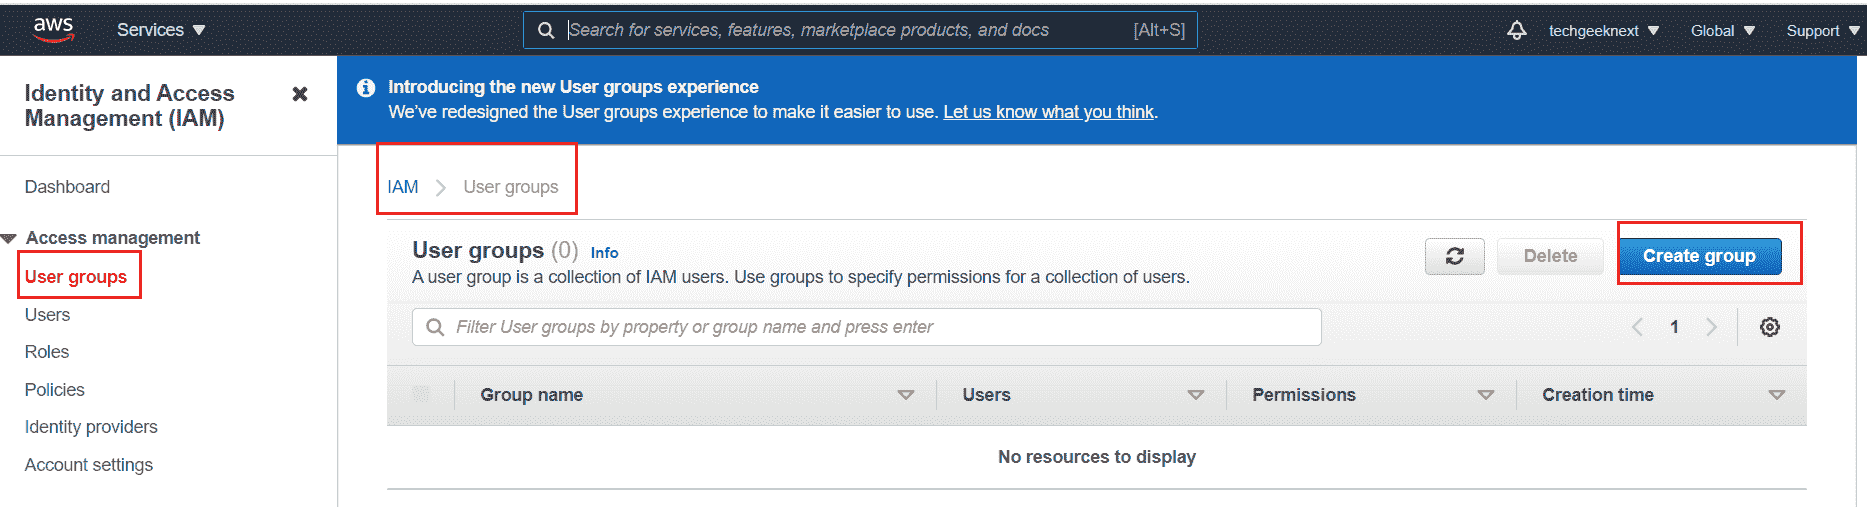Click the Creation time column header
Viewport: 1867px width, 507px height.
[x=1597, y=395]
